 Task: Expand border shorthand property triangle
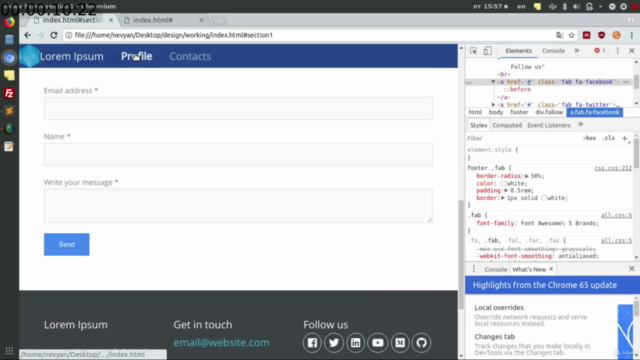point(503,198)
